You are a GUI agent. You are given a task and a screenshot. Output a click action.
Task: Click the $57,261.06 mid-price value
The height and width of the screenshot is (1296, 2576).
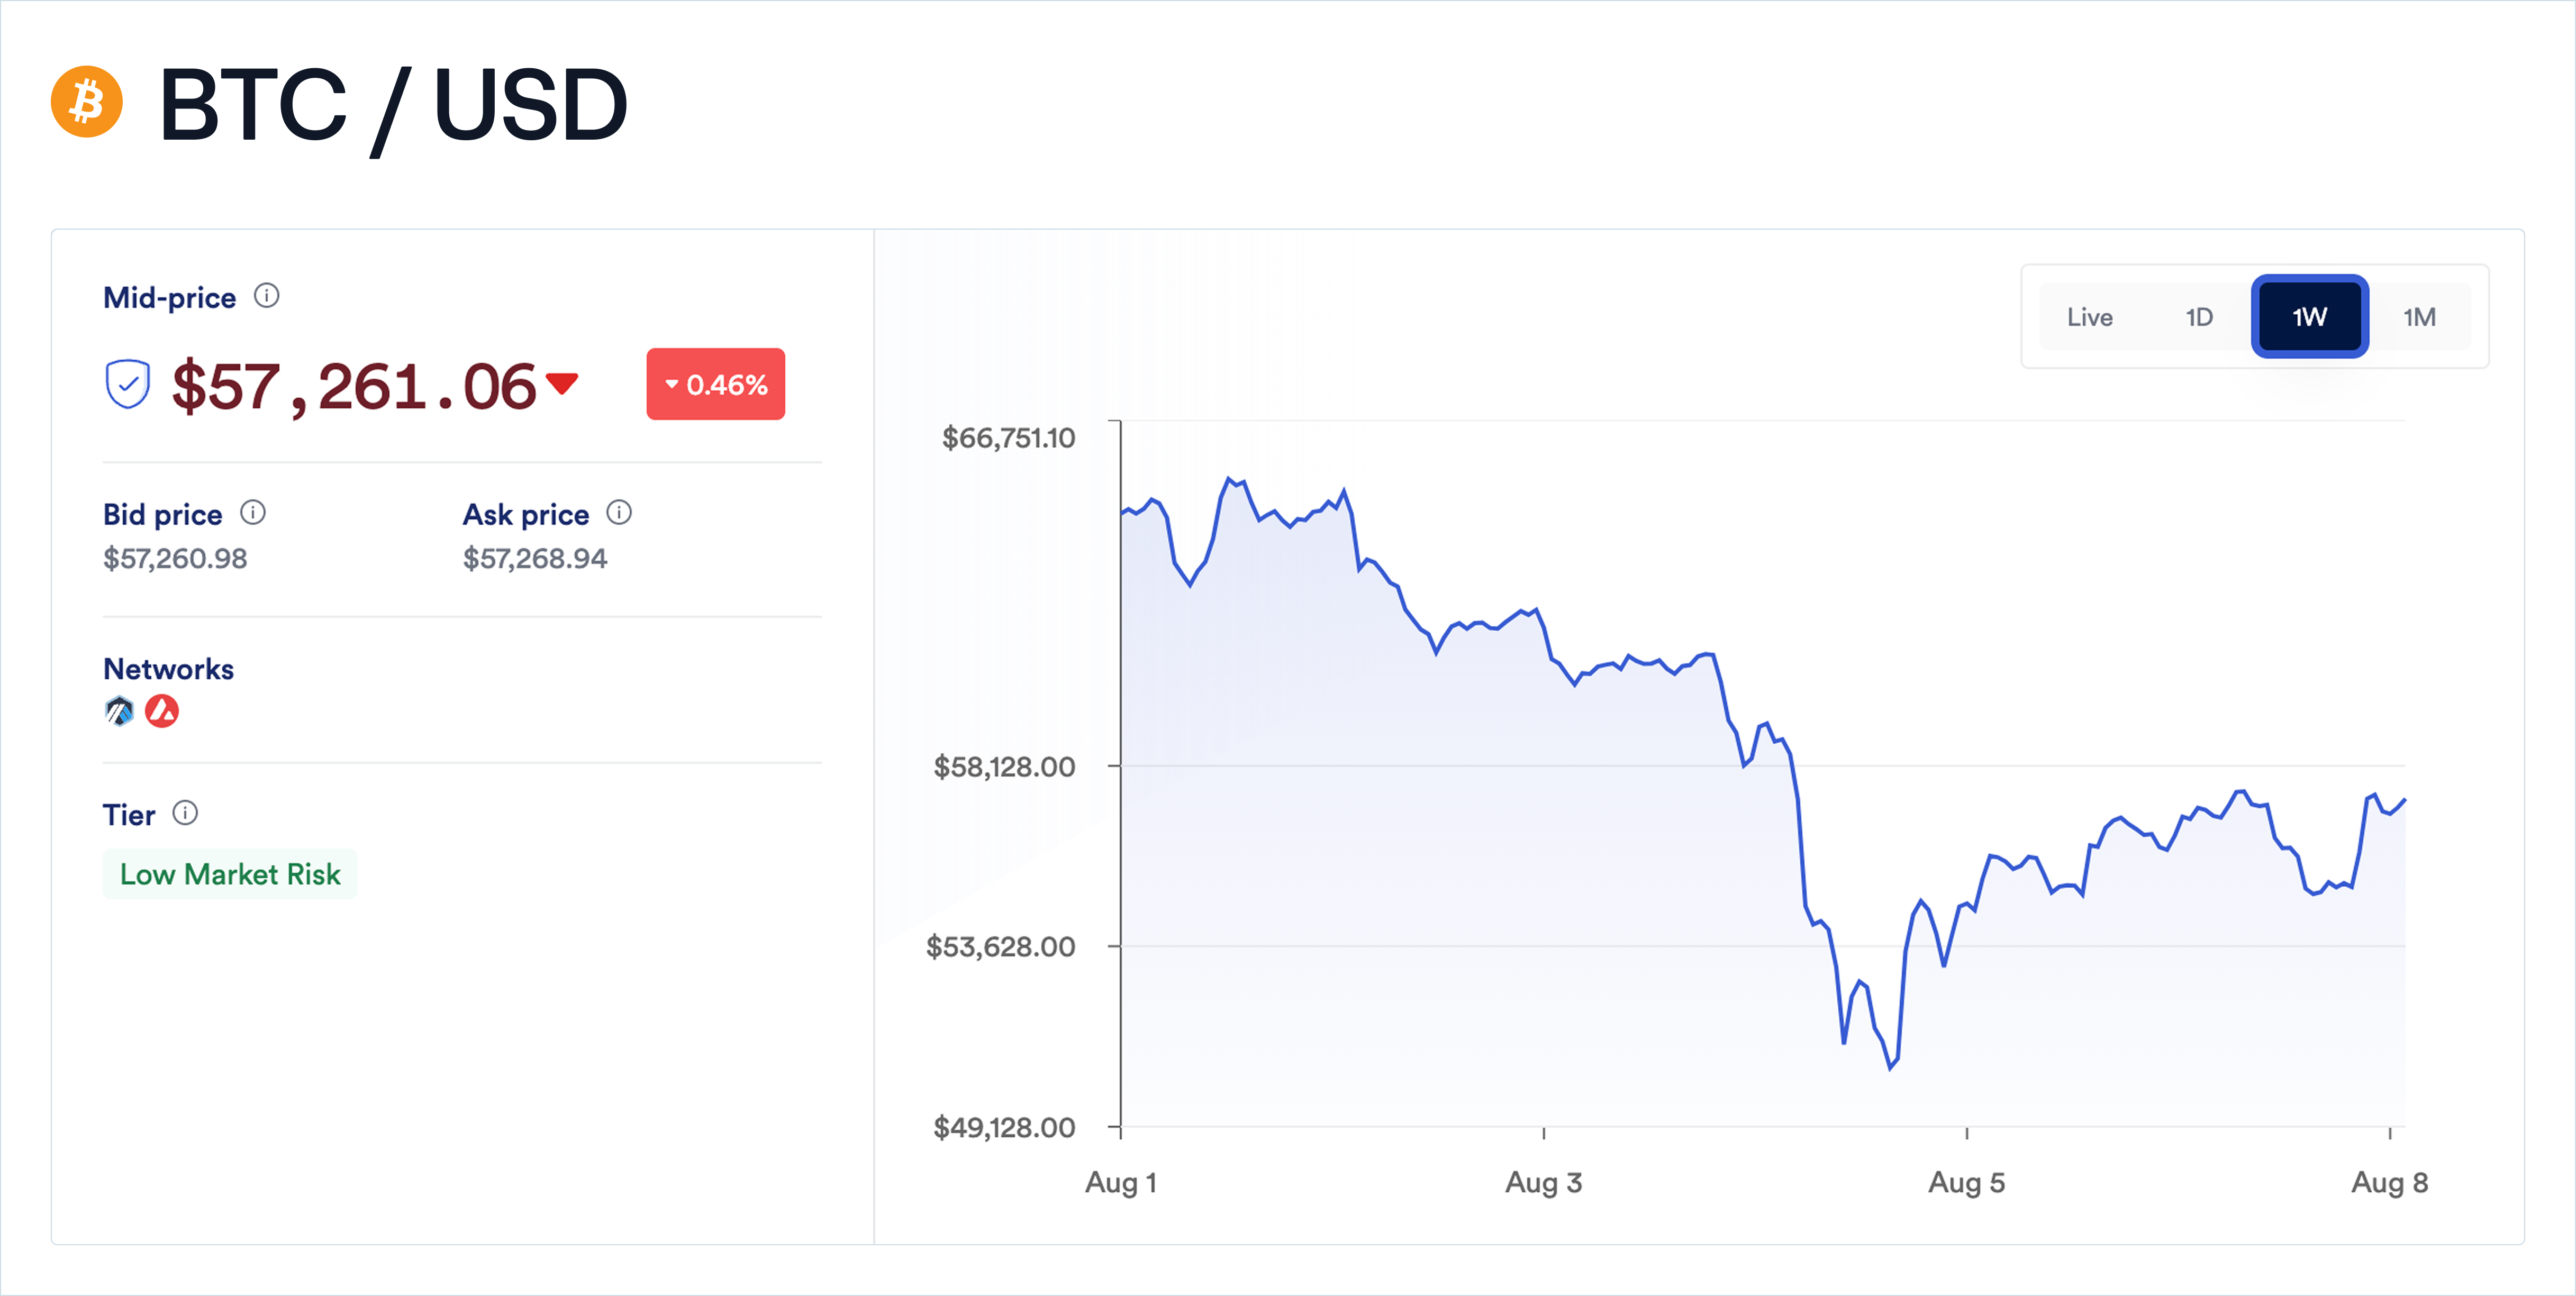point(354,387)
